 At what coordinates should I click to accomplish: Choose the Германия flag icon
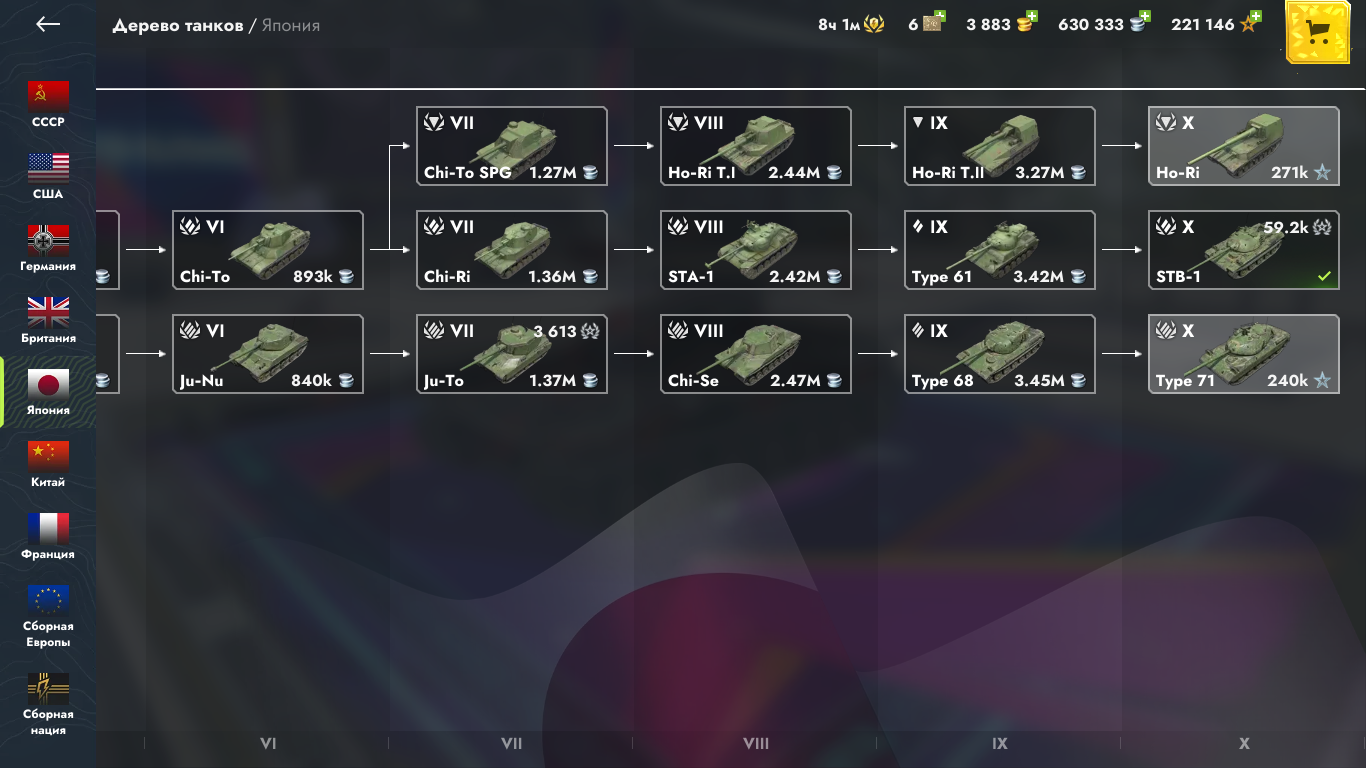tap(48, 240)
